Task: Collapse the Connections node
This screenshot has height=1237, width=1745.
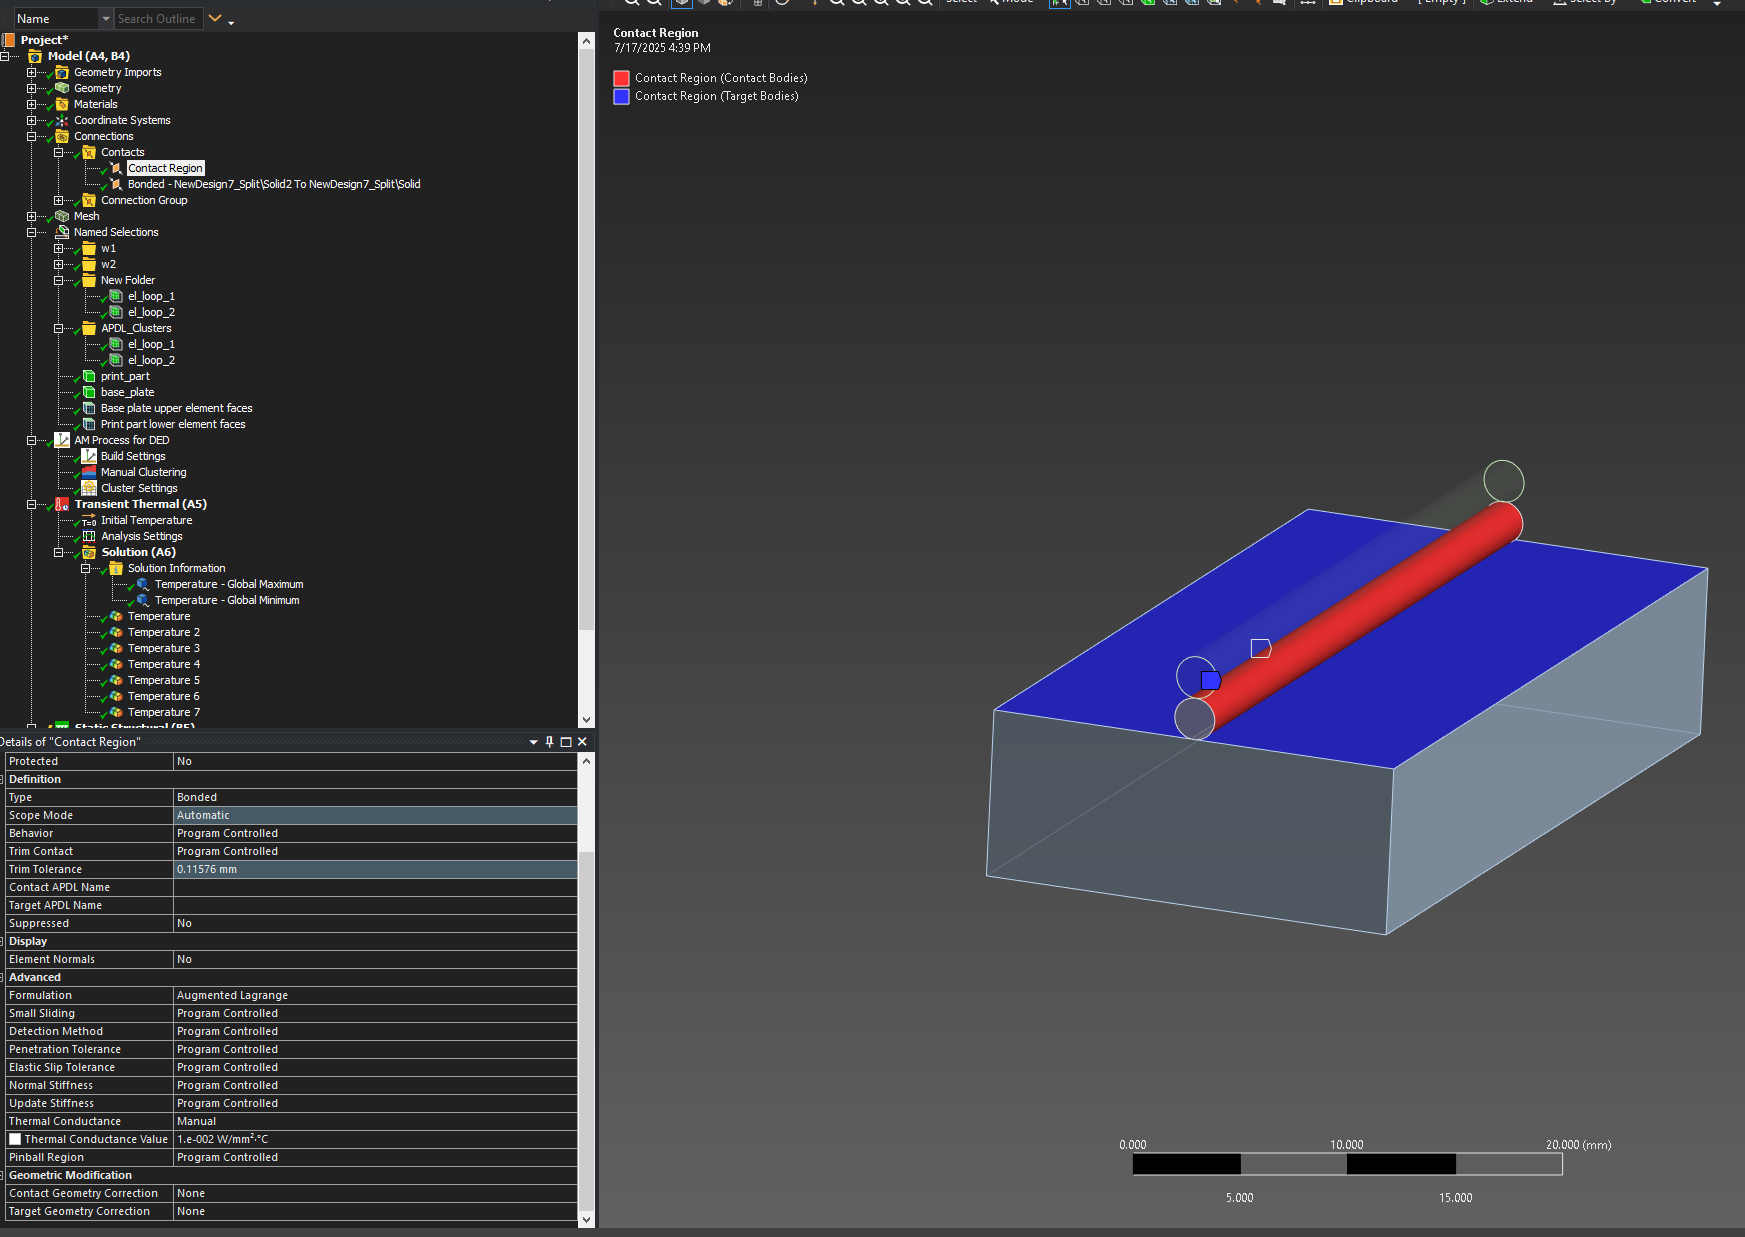Action: click(31, 136)
